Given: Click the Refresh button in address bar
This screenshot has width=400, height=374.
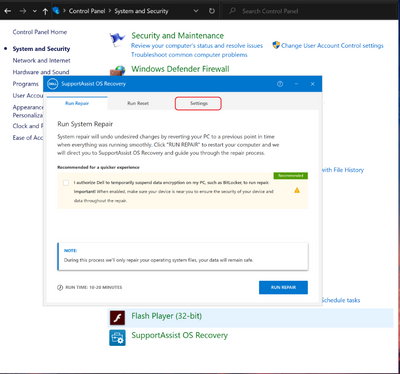Looking at the screenshot, I should pos(212,11).
